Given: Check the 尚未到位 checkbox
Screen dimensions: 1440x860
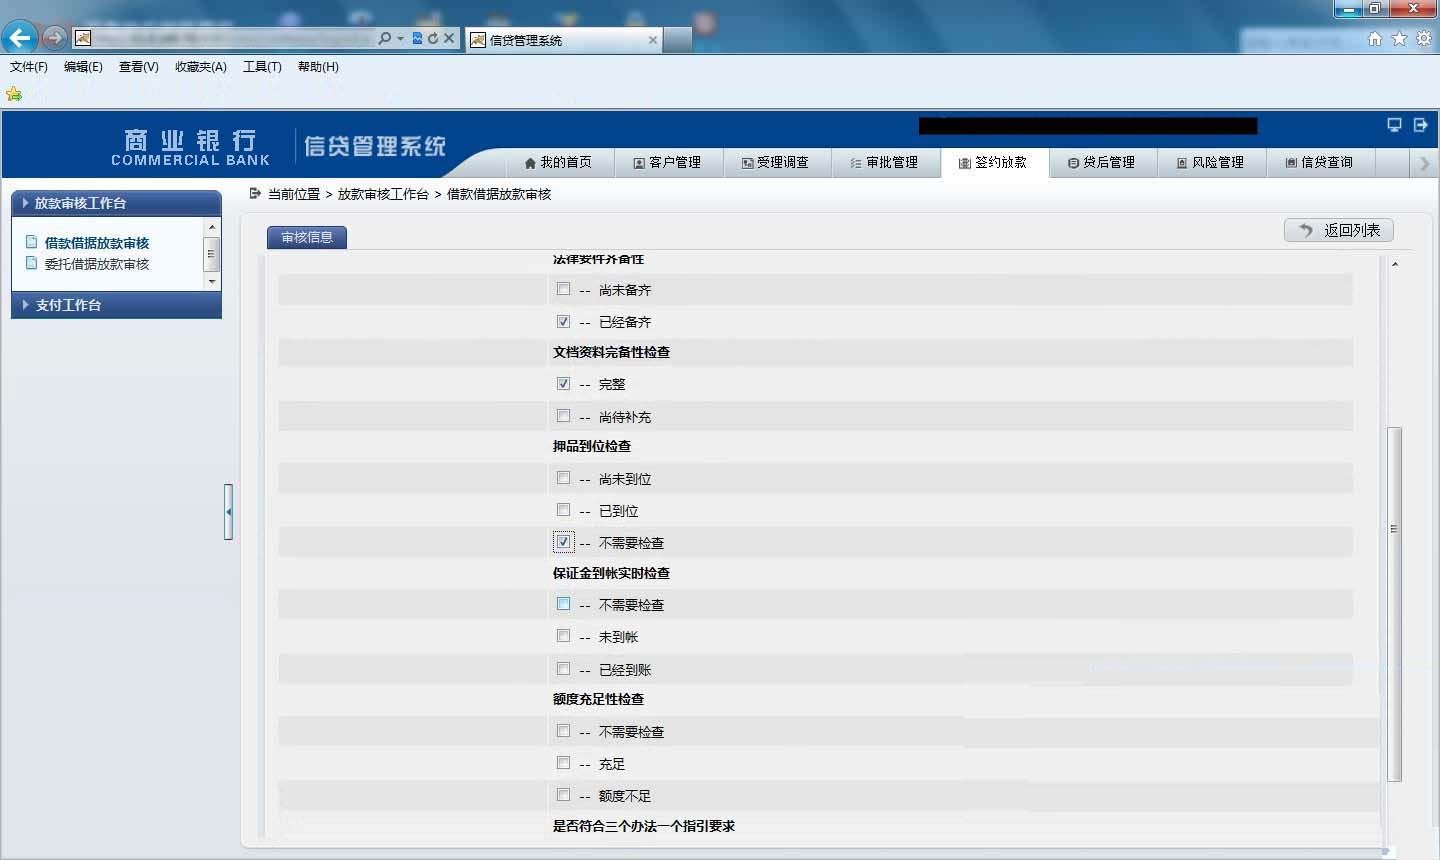Looking at the screenshot, I should point(564,477).
